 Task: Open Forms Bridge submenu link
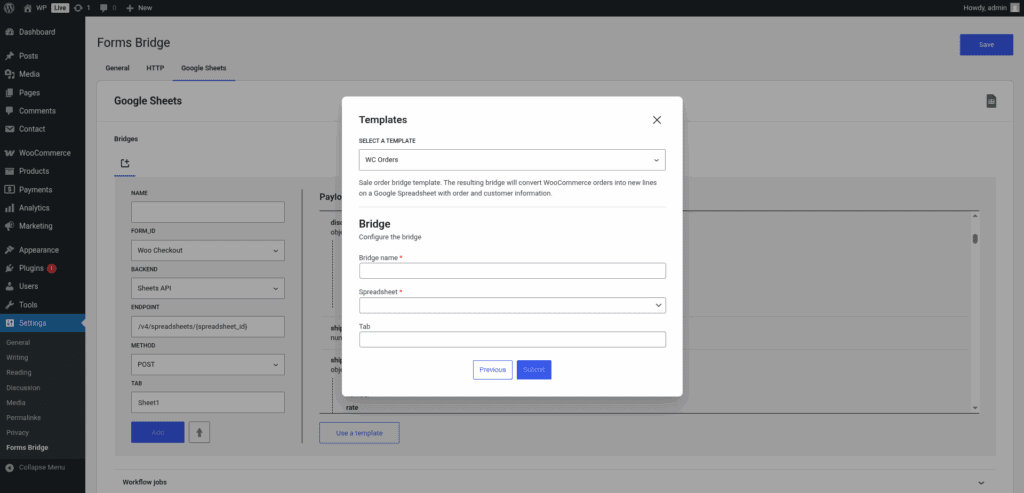point(27,447)
